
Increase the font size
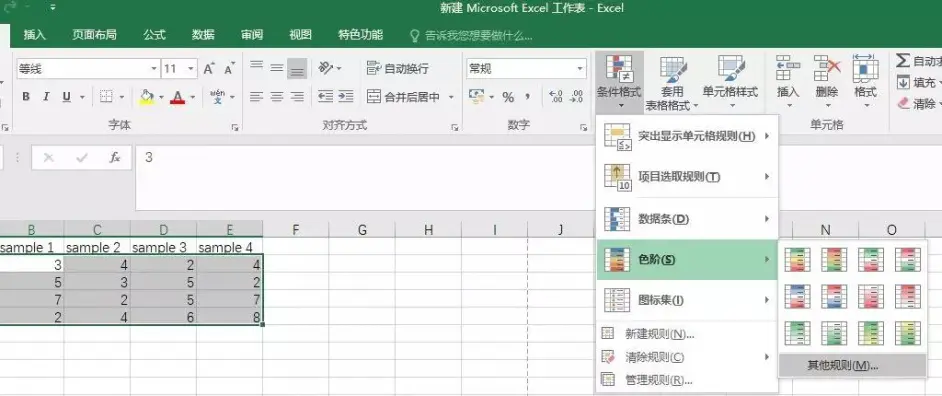click(208, 69)
